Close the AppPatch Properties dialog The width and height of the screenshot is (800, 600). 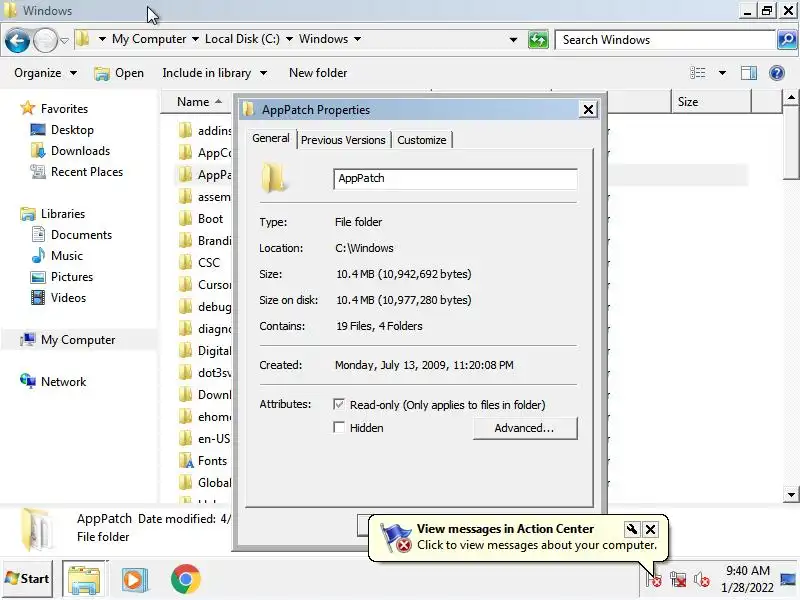[588, 109]
